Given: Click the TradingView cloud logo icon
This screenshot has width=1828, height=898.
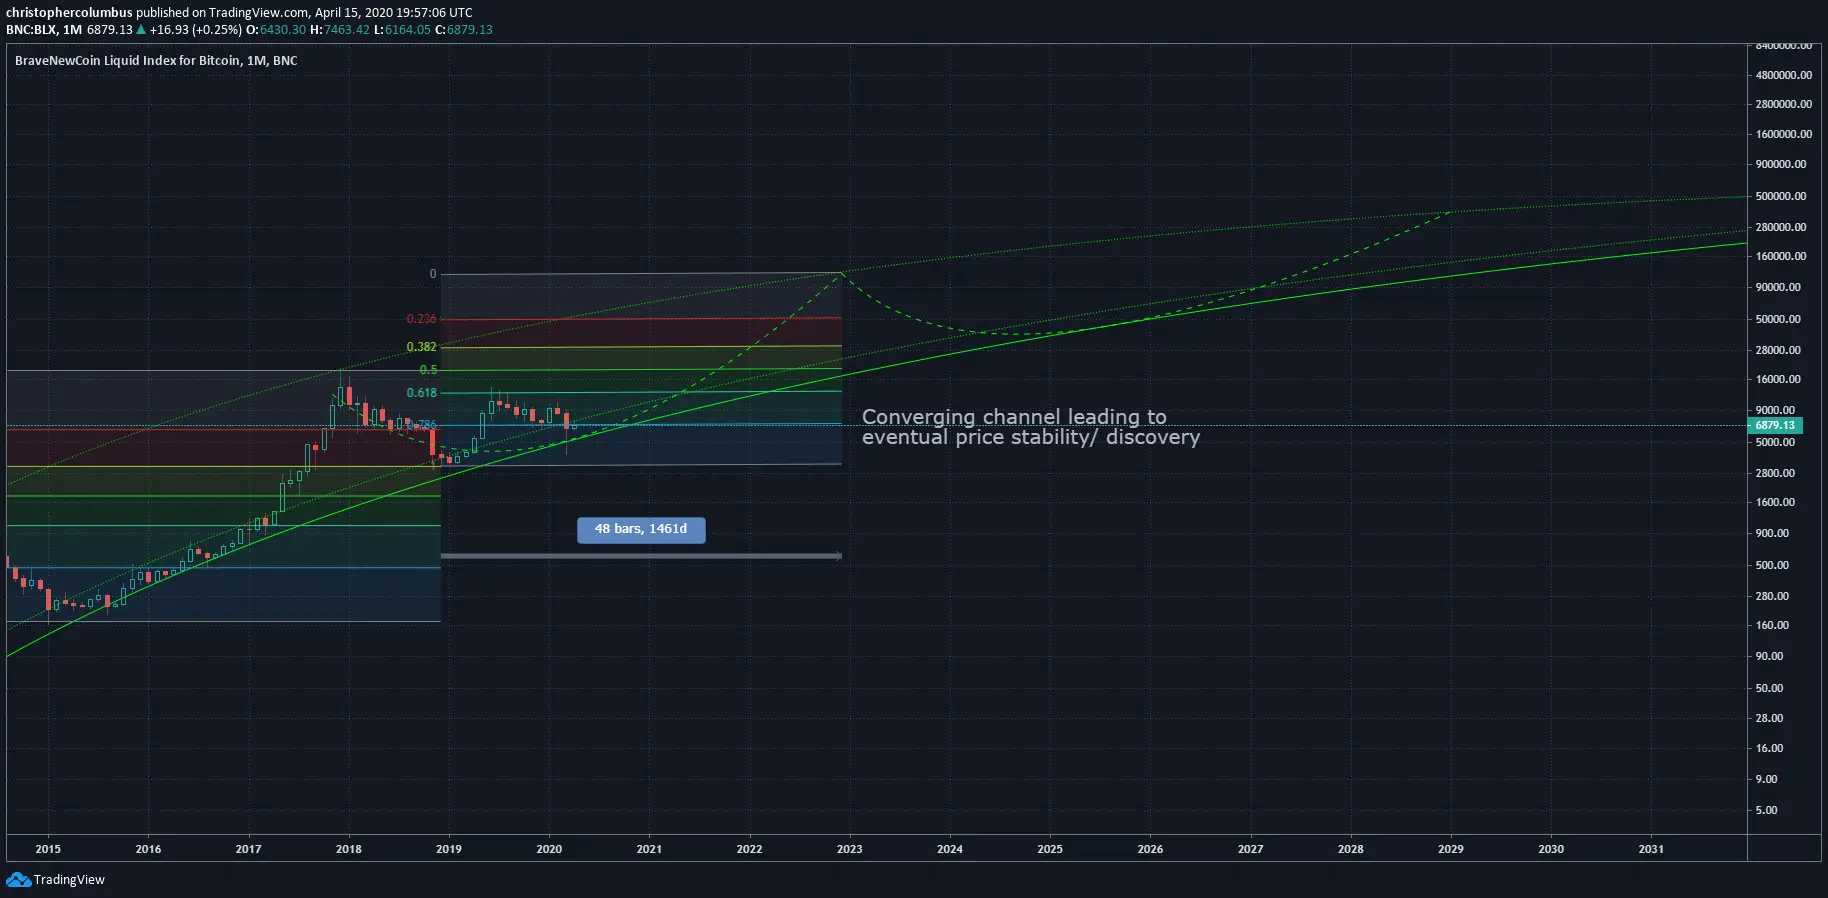Looking at the screenshot, I should click(18, 880).
